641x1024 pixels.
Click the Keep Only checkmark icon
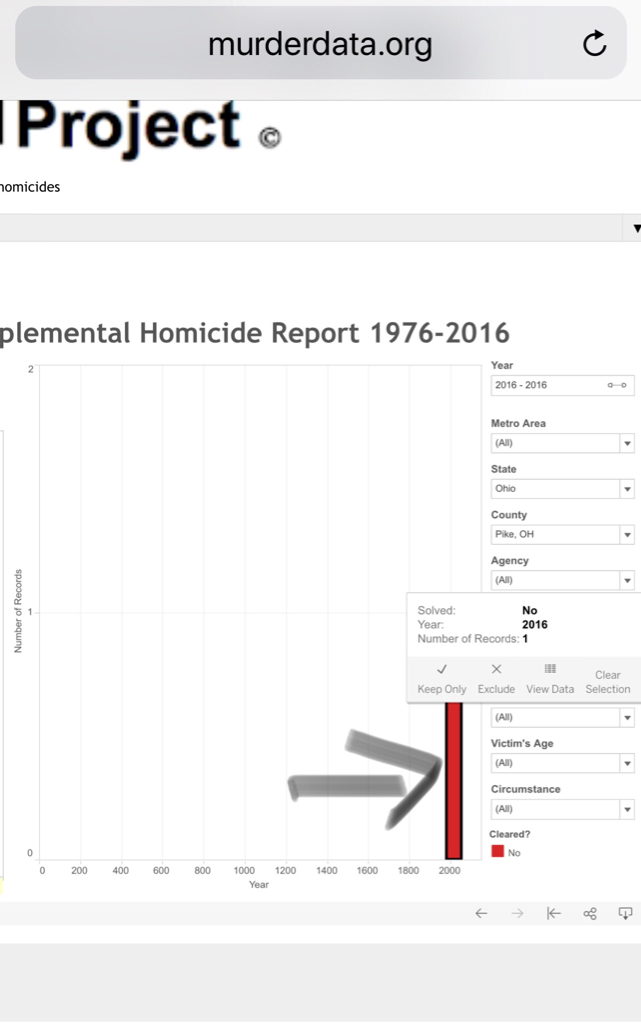(x=442, y=669)
